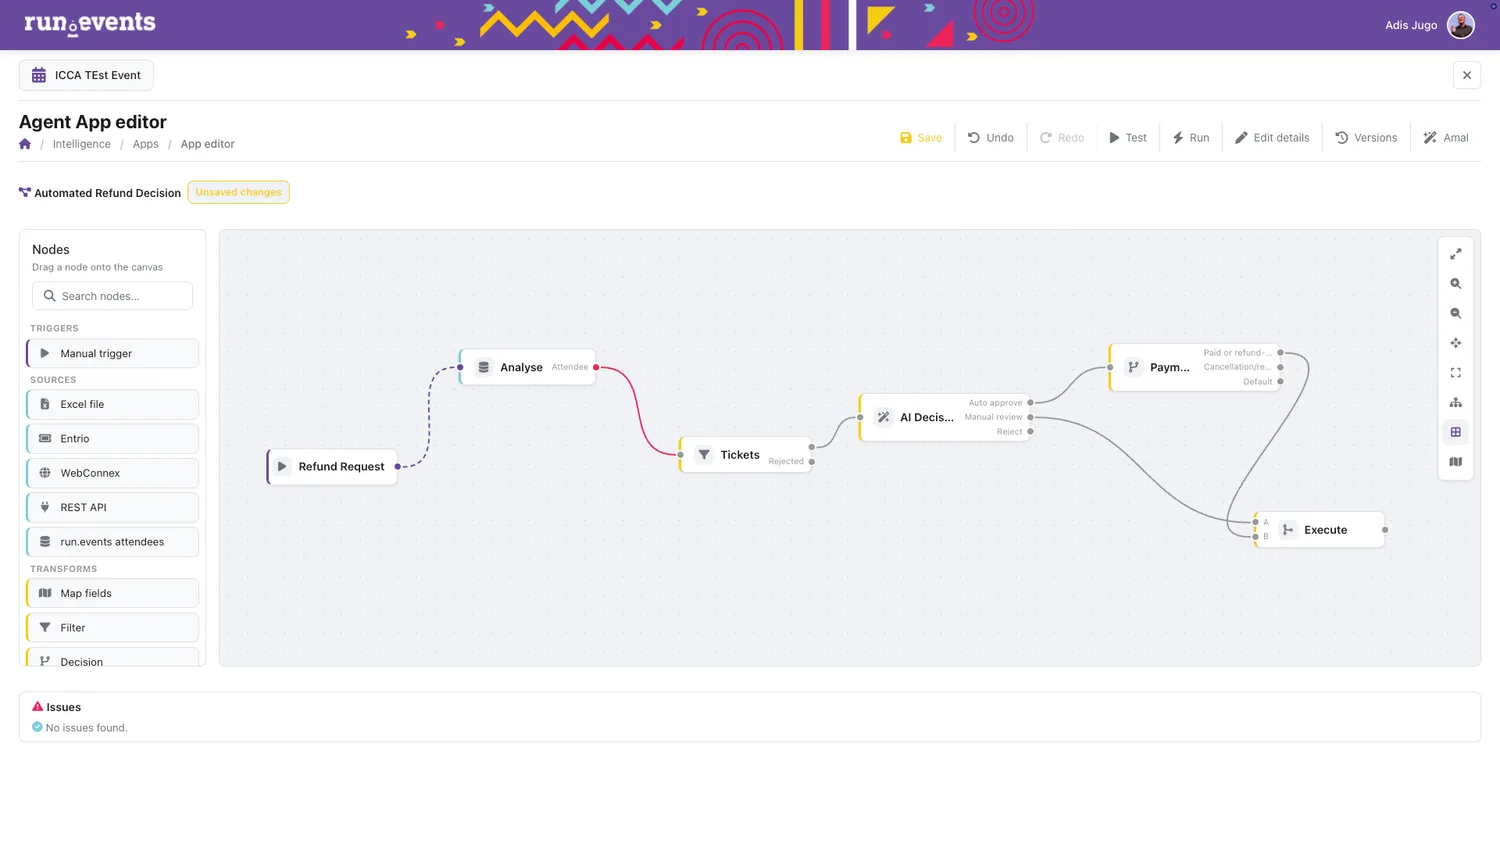Click the Search nodes input field
Image resolution: width=1500 pixels, height=844 pixels.
click(112, 296)
